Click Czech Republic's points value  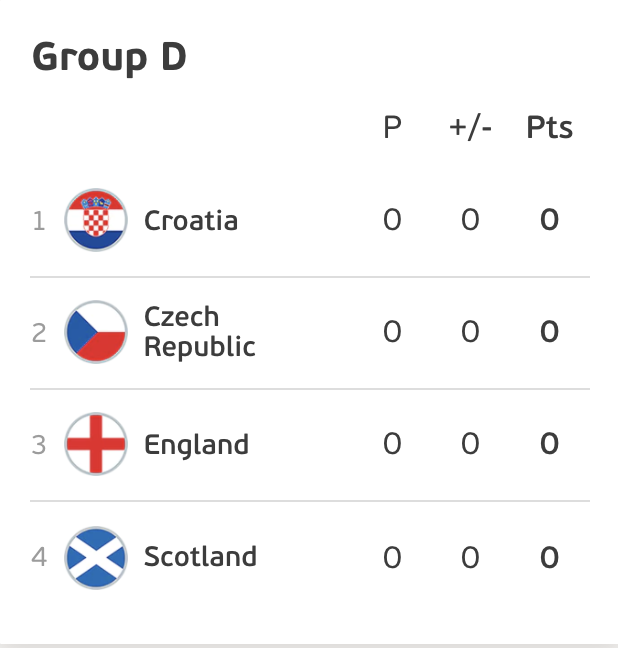coord(549,332)
